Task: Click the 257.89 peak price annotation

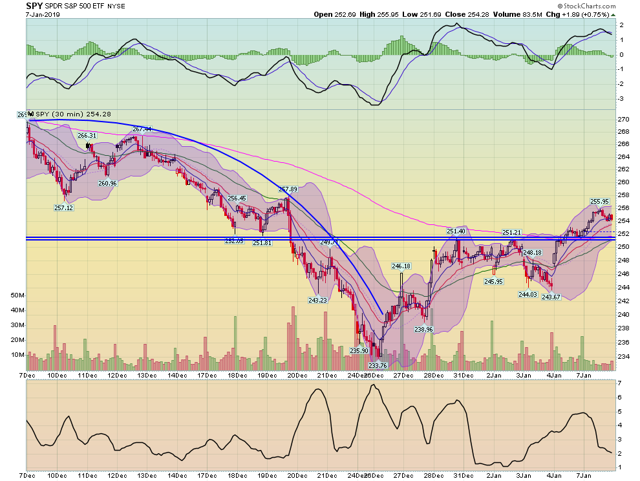Action: click(x=288, y=189)
